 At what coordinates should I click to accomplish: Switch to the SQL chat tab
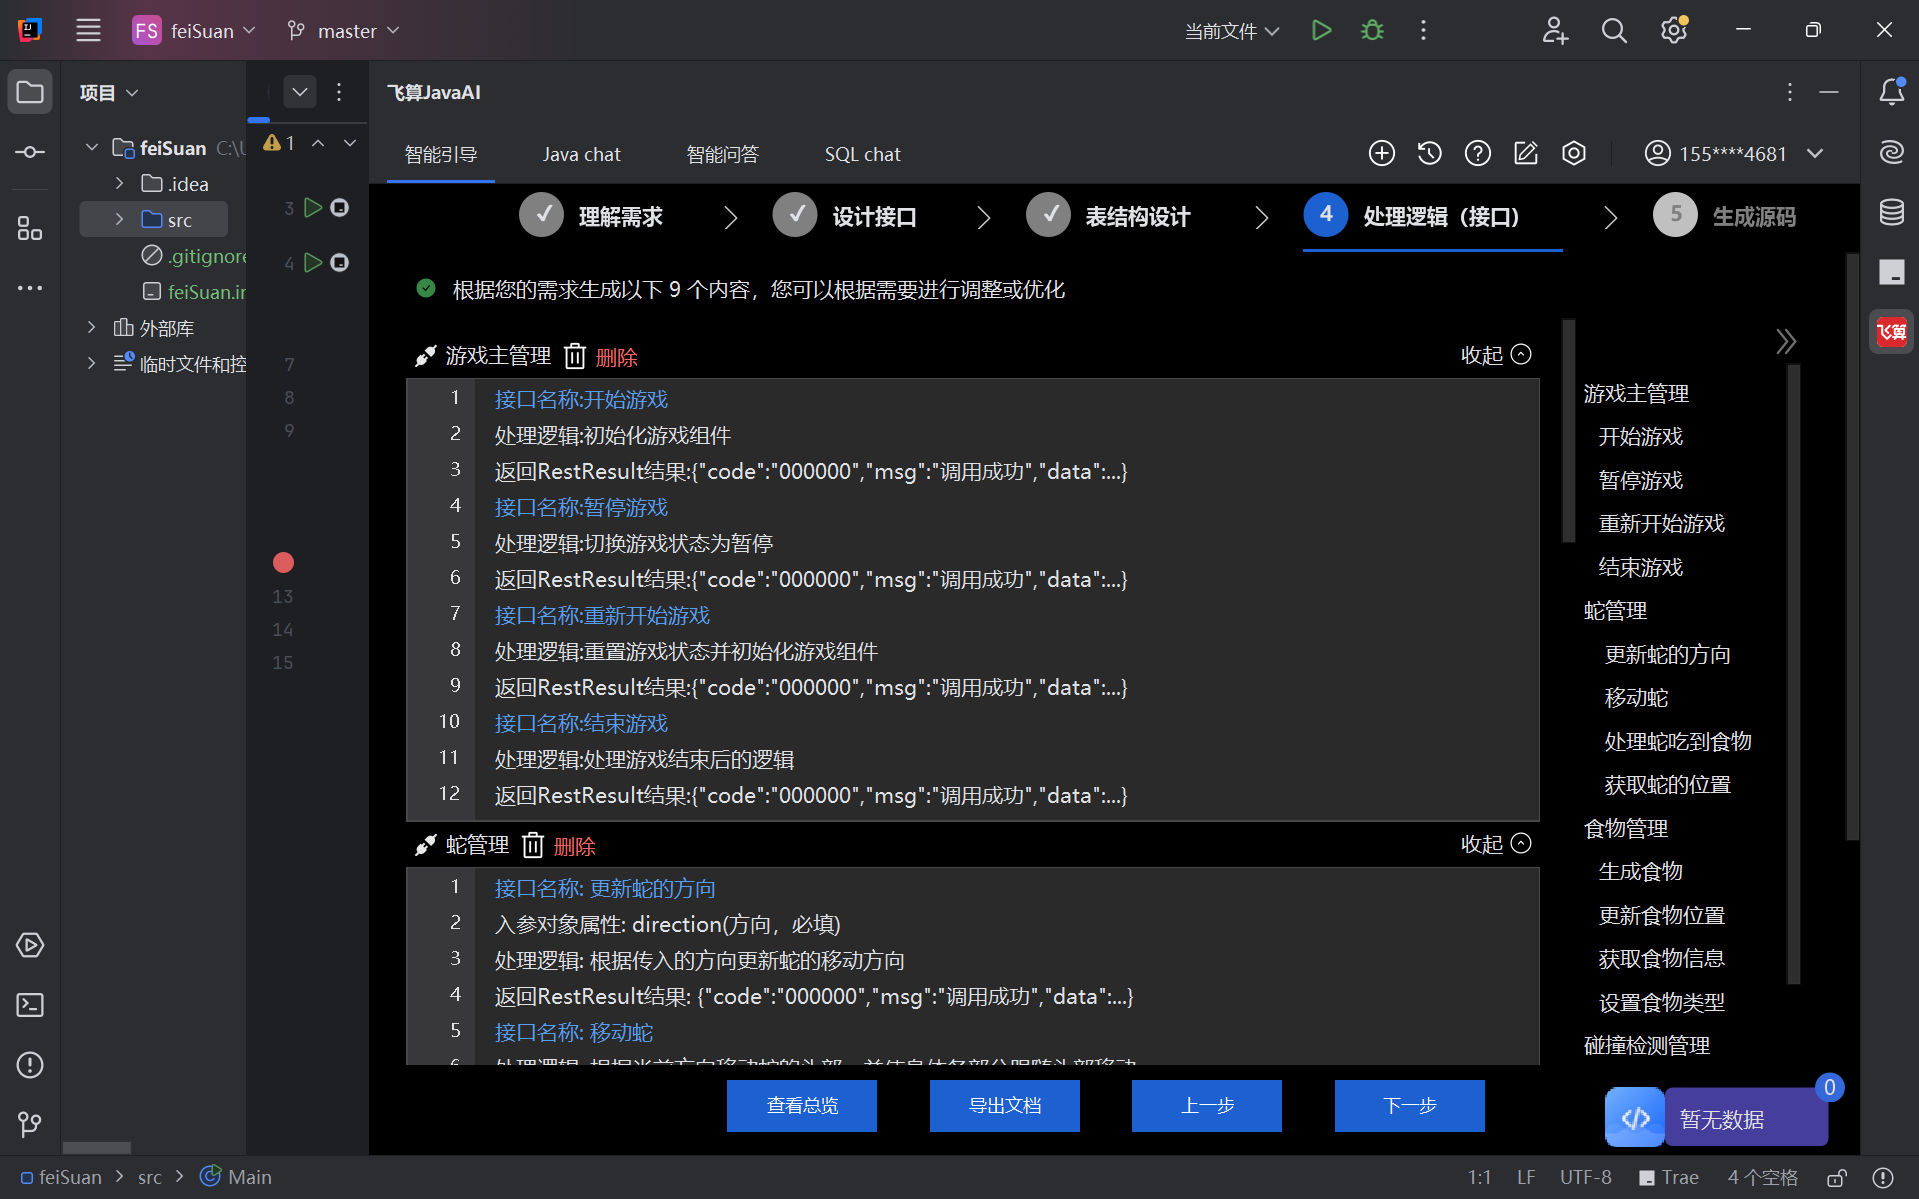tap(862, 154)
